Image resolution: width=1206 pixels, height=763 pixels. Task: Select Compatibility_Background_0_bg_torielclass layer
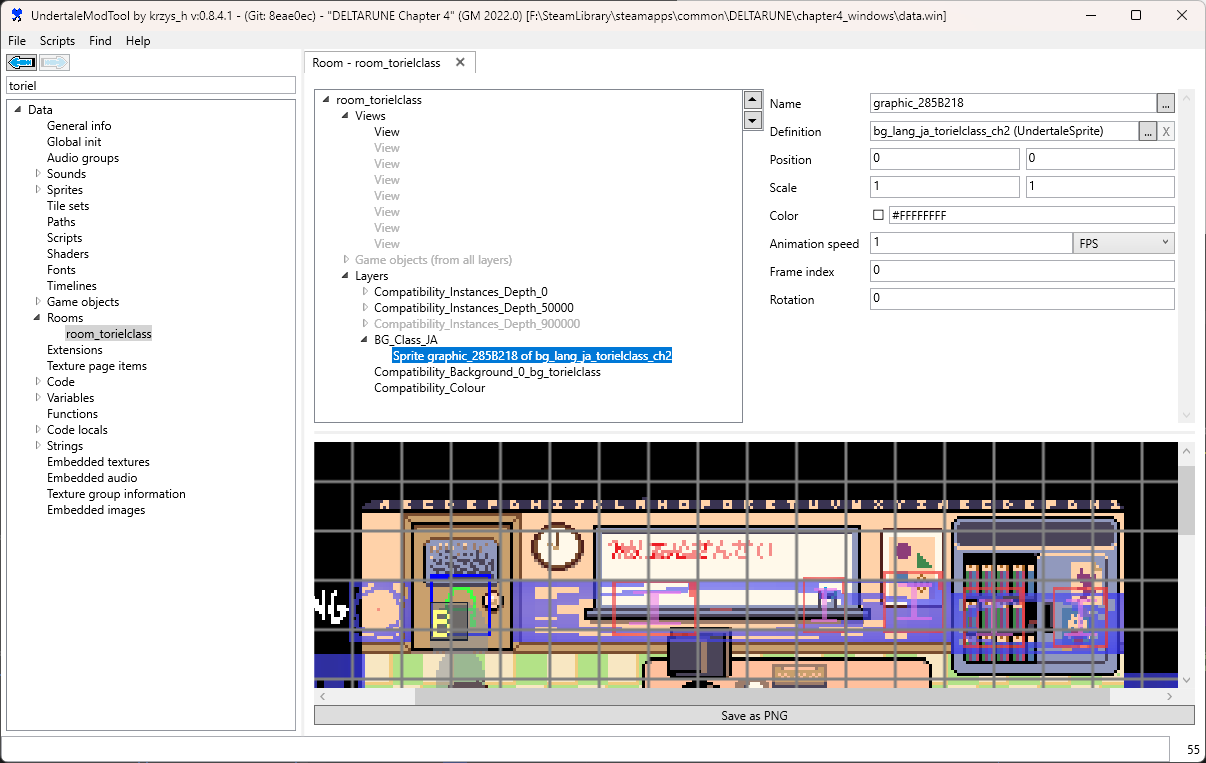pyautogui.click(x=487, y=372)
